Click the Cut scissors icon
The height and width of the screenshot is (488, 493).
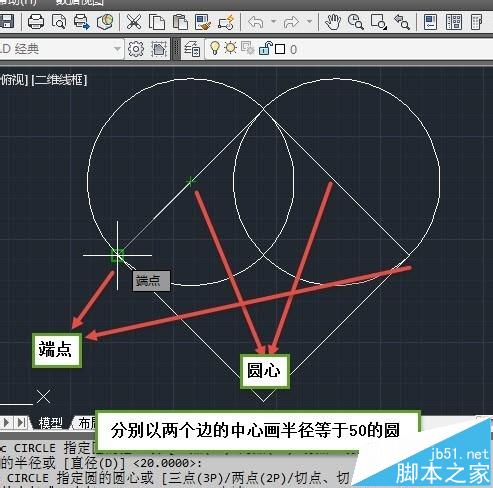click(134, 22)
